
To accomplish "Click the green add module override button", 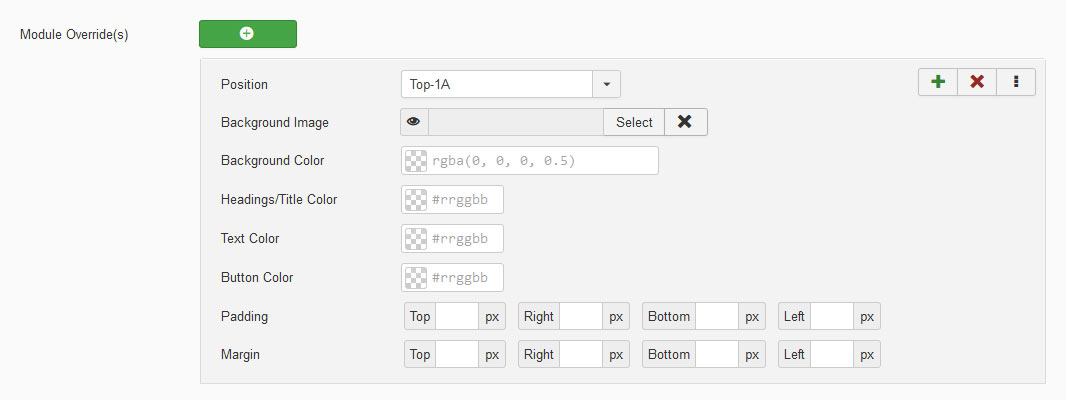I will tap(247, 34).
